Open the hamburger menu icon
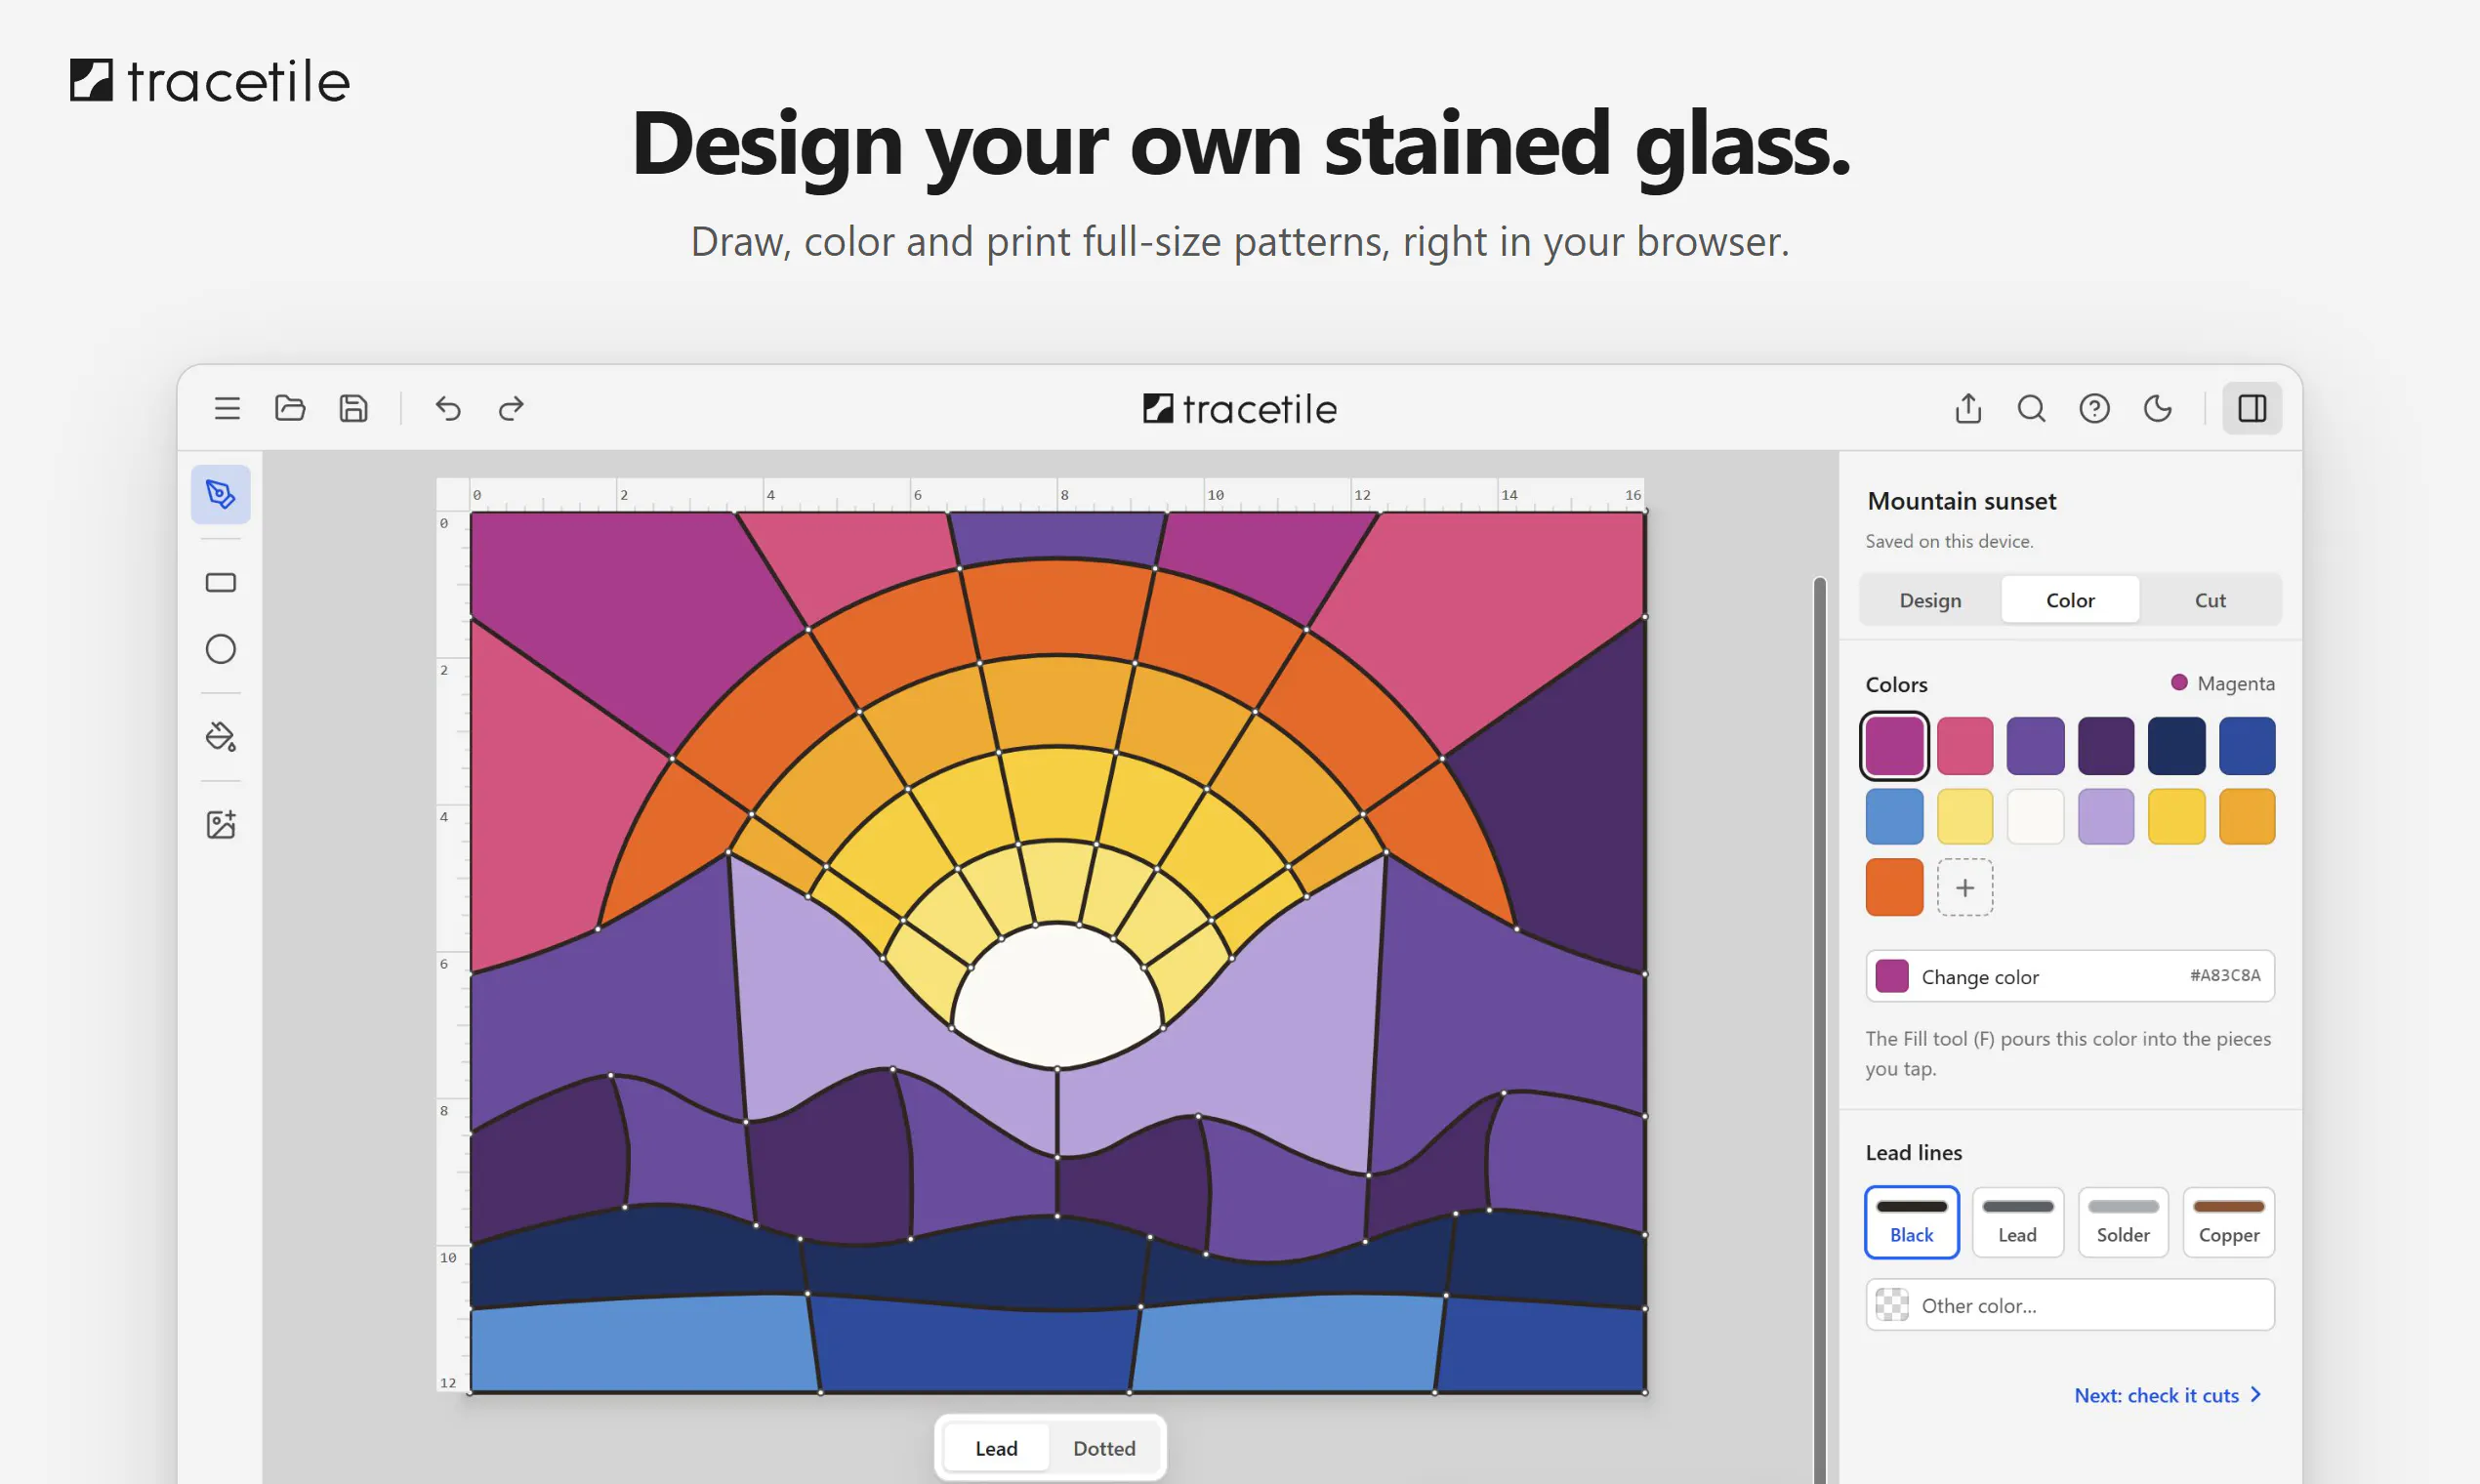2480x1484 pixels. click(x=227, y=408)
